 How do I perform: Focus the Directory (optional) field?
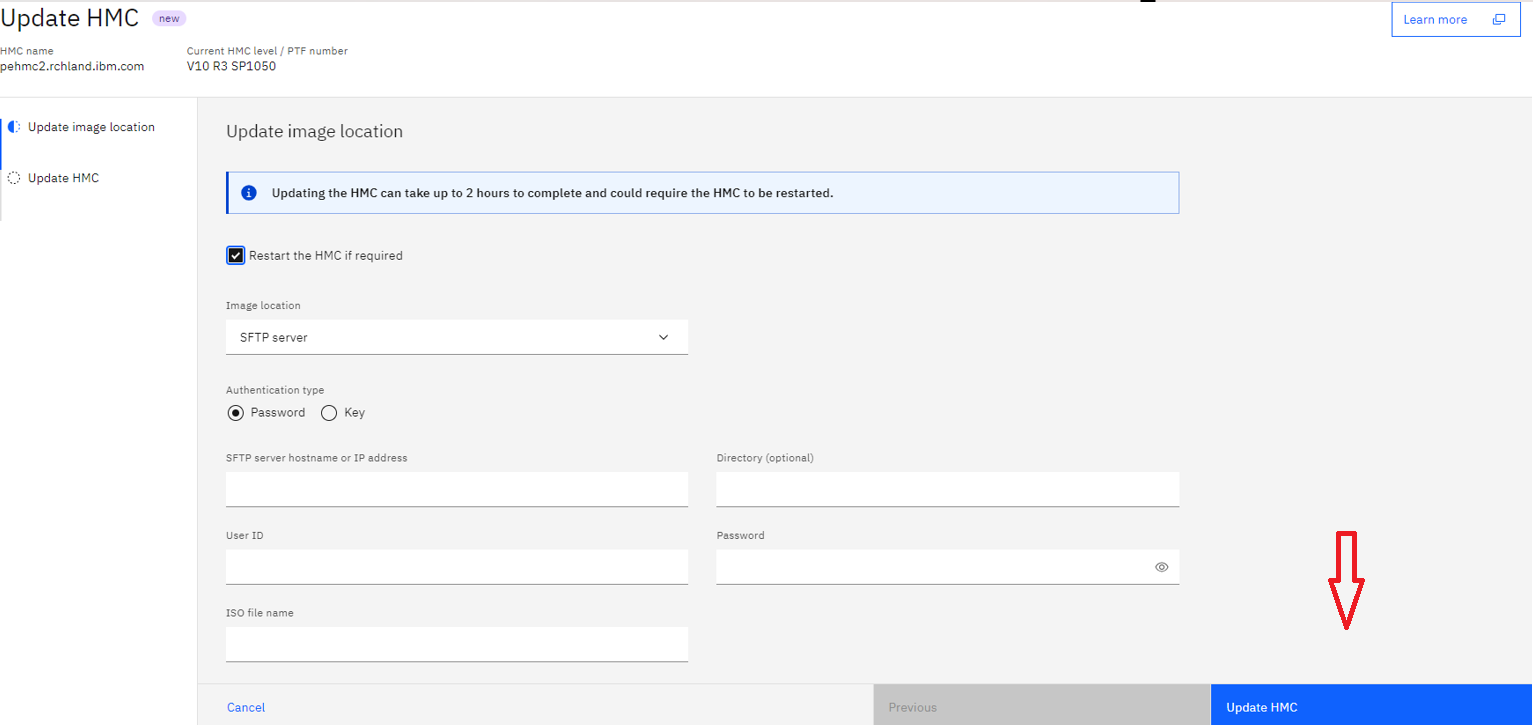(948, 489)
